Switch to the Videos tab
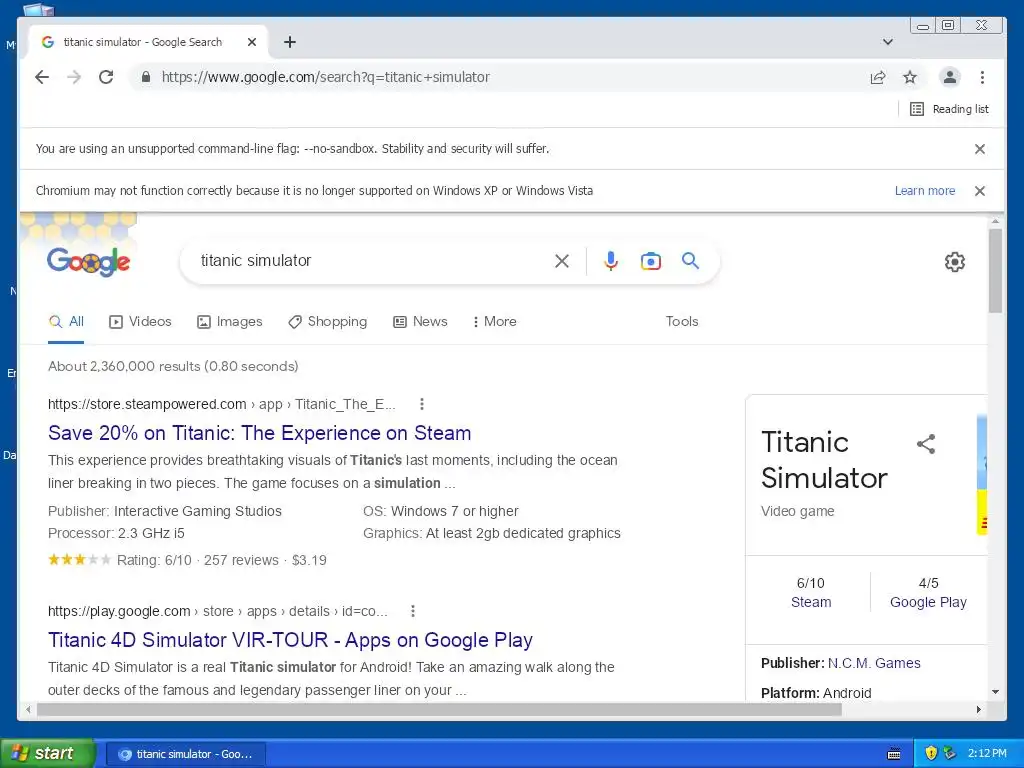 (x=140, y=321)
